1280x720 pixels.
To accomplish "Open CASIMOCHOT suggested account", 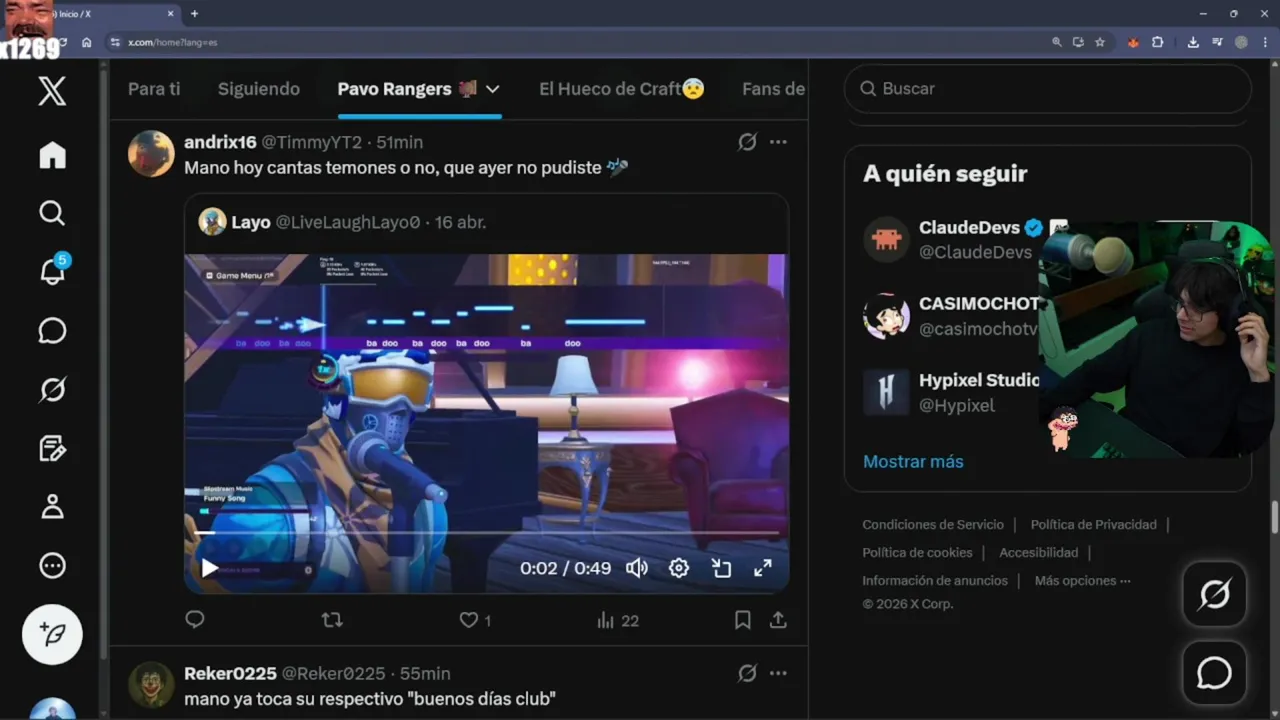I will (950, 316).
